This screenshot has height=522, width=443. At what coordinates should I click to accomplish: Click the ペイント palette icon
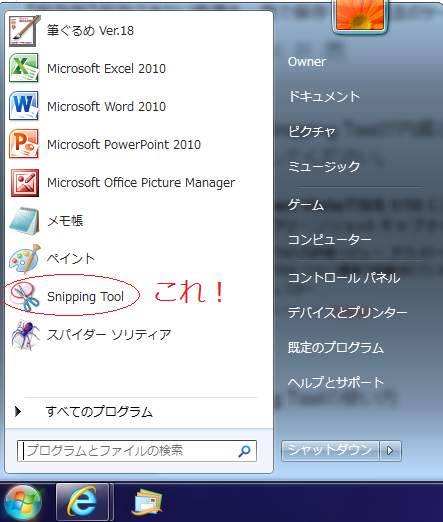[25, 259]
